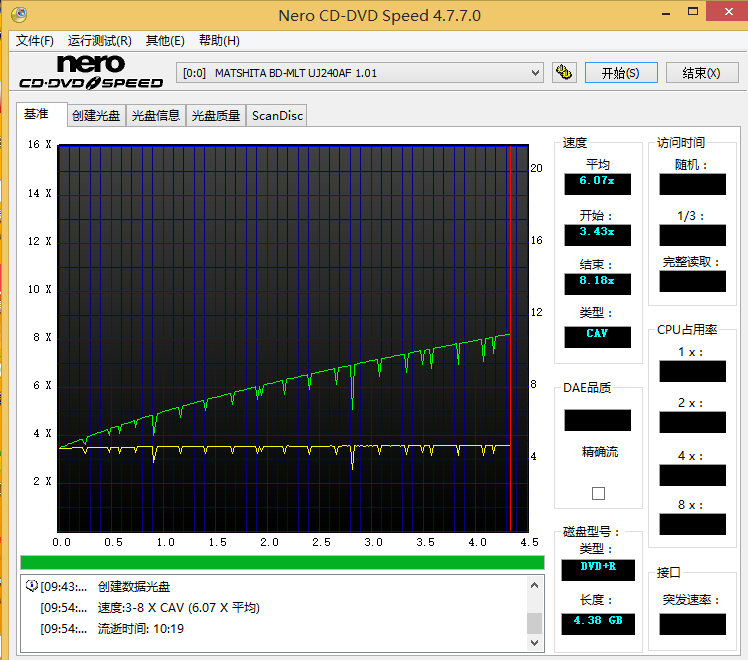Click the application icon in the title bar
Screen dimensions: 748x660
[x=18, y=15]
